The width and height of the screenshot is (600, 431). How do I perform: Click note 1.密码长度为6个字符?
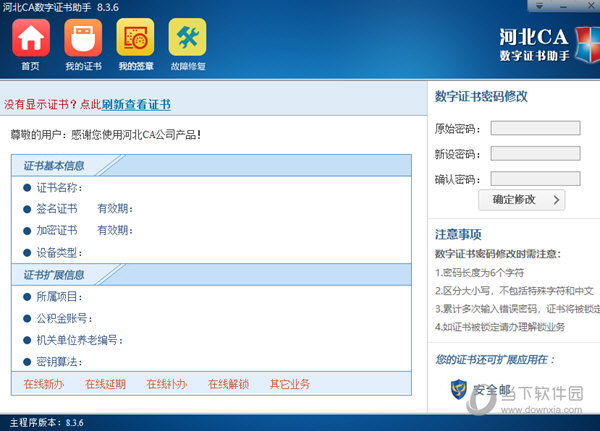(479, 273)
